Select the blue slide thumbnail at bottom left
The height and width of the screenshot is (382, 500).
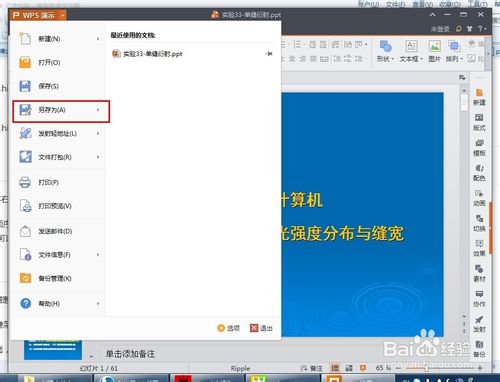[x=53, y=350]
